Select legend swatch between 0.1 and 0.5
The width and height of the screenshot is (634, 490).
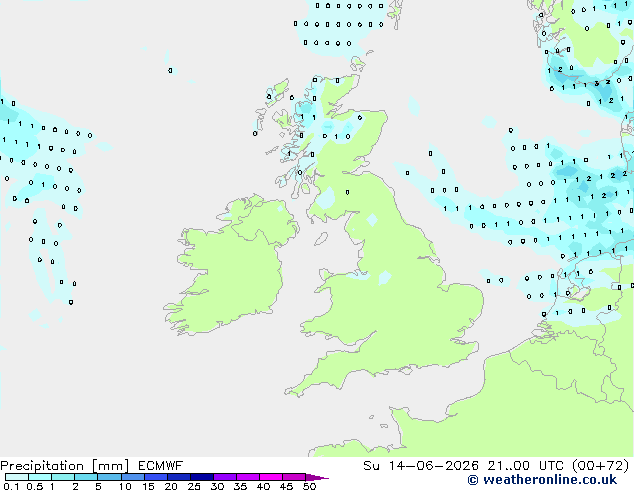[x=17, y=477]
